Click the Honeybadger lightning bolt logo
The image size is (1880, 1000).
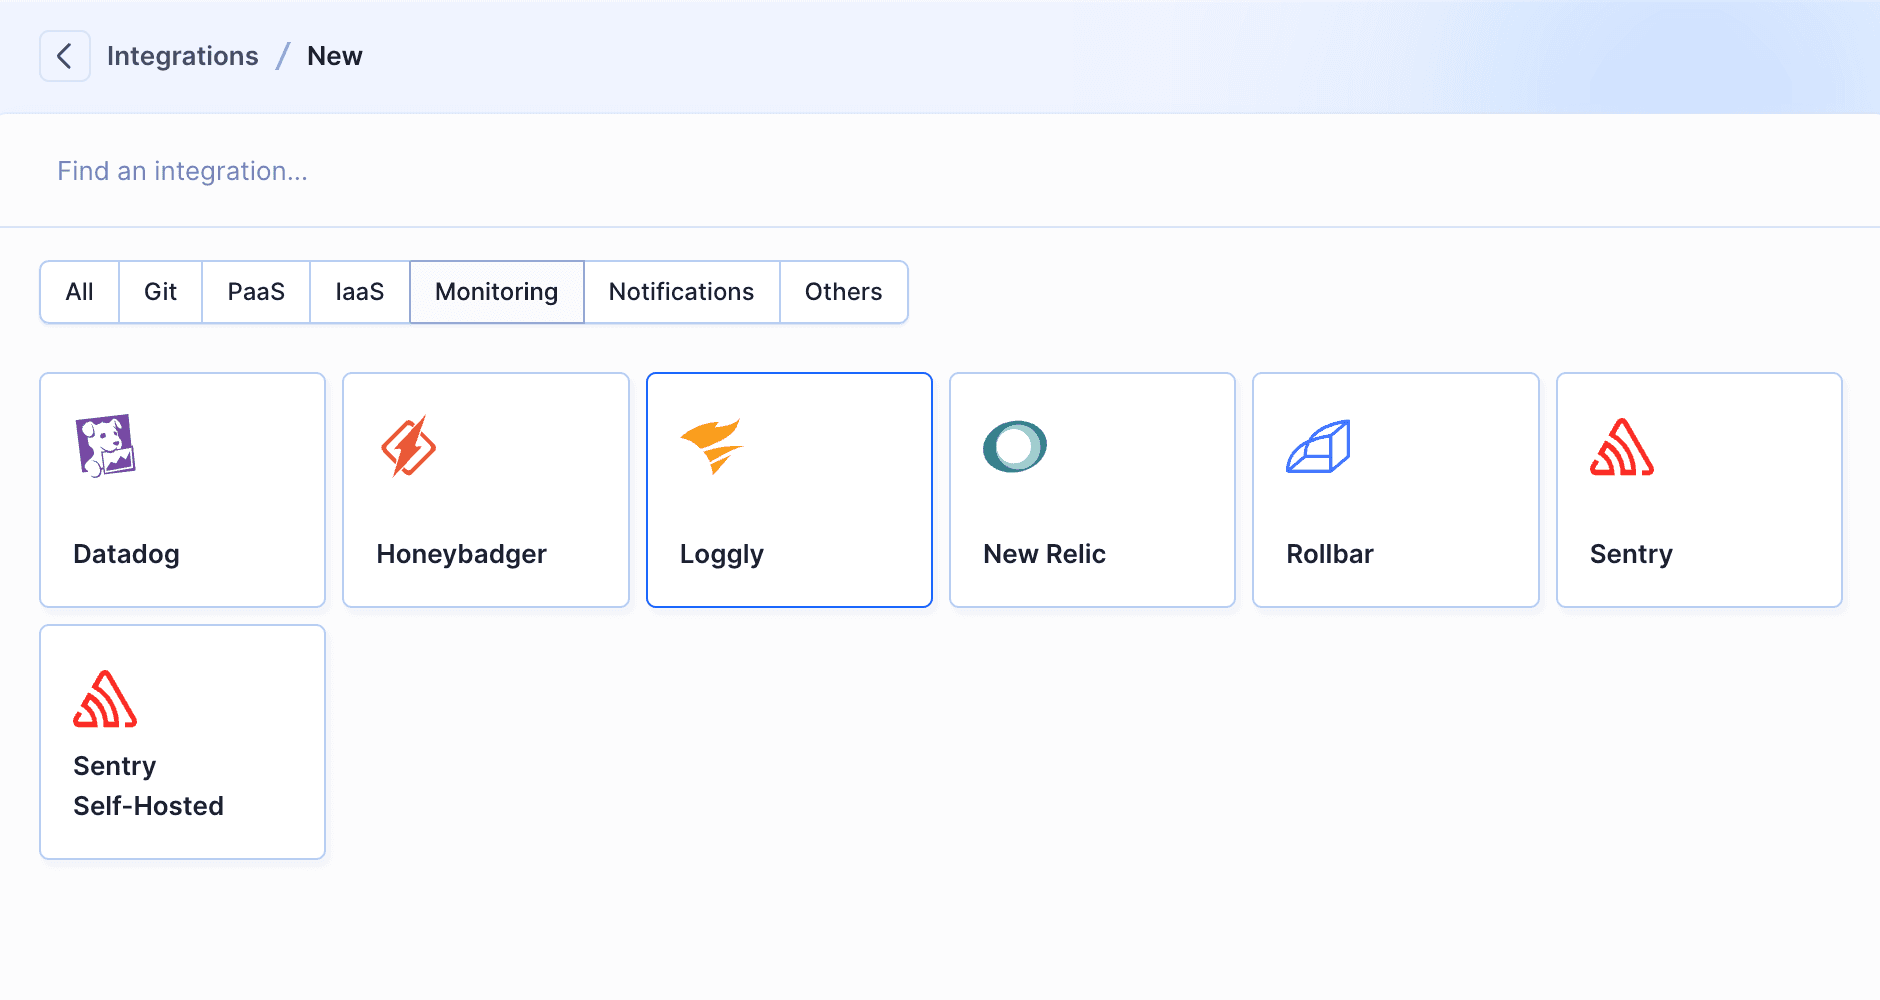(x=409, y=446)
